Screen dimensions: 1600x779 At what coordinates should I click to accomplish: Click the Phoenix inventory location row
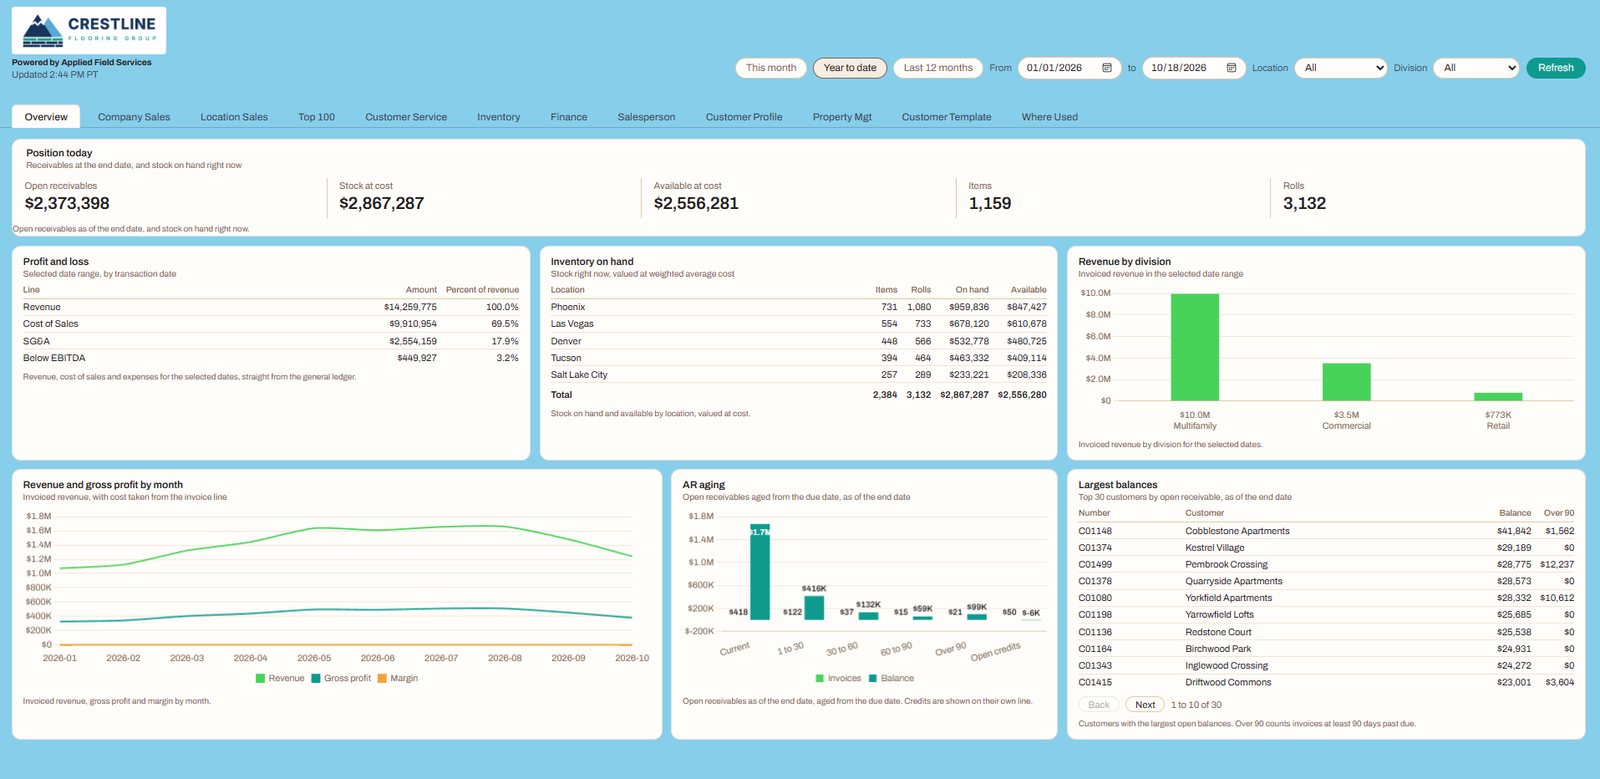tap(798, 307)
